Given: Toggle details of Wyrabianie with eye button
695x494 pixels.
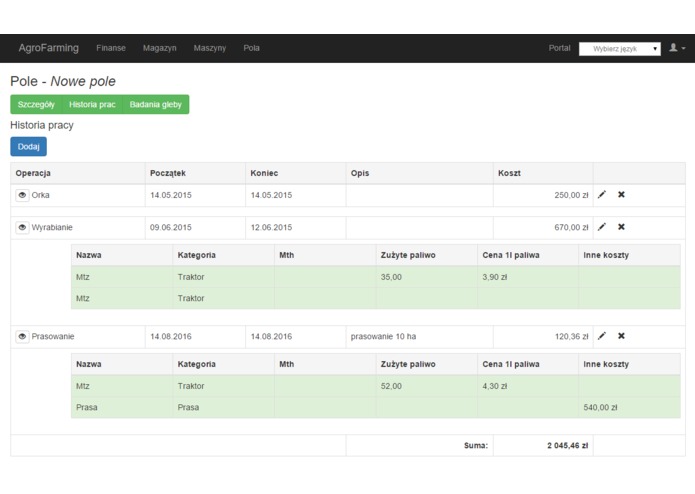Looking at the screenshot, I should pyautogui.click(x=22, y=227).
